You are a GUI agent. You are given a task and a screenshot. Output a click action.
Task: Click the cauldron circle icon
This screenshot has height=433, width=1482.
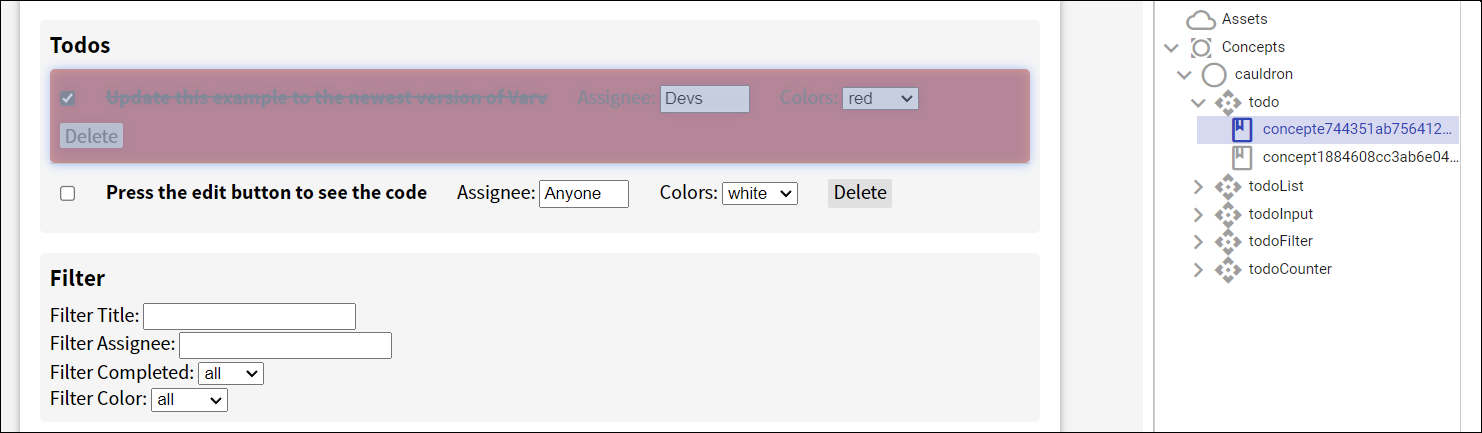coord(1213,74)
